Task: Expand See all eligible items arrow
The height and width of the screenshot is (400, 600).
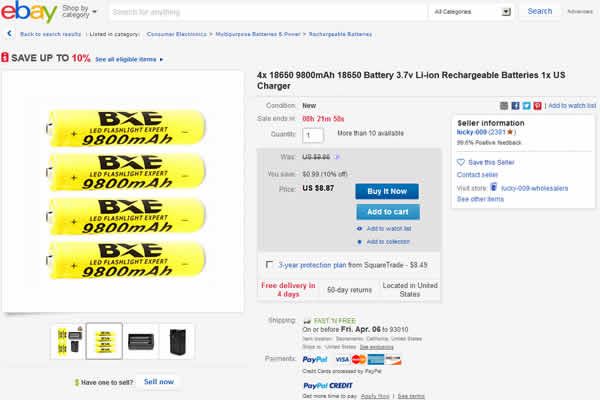Action: coord(161,59)
